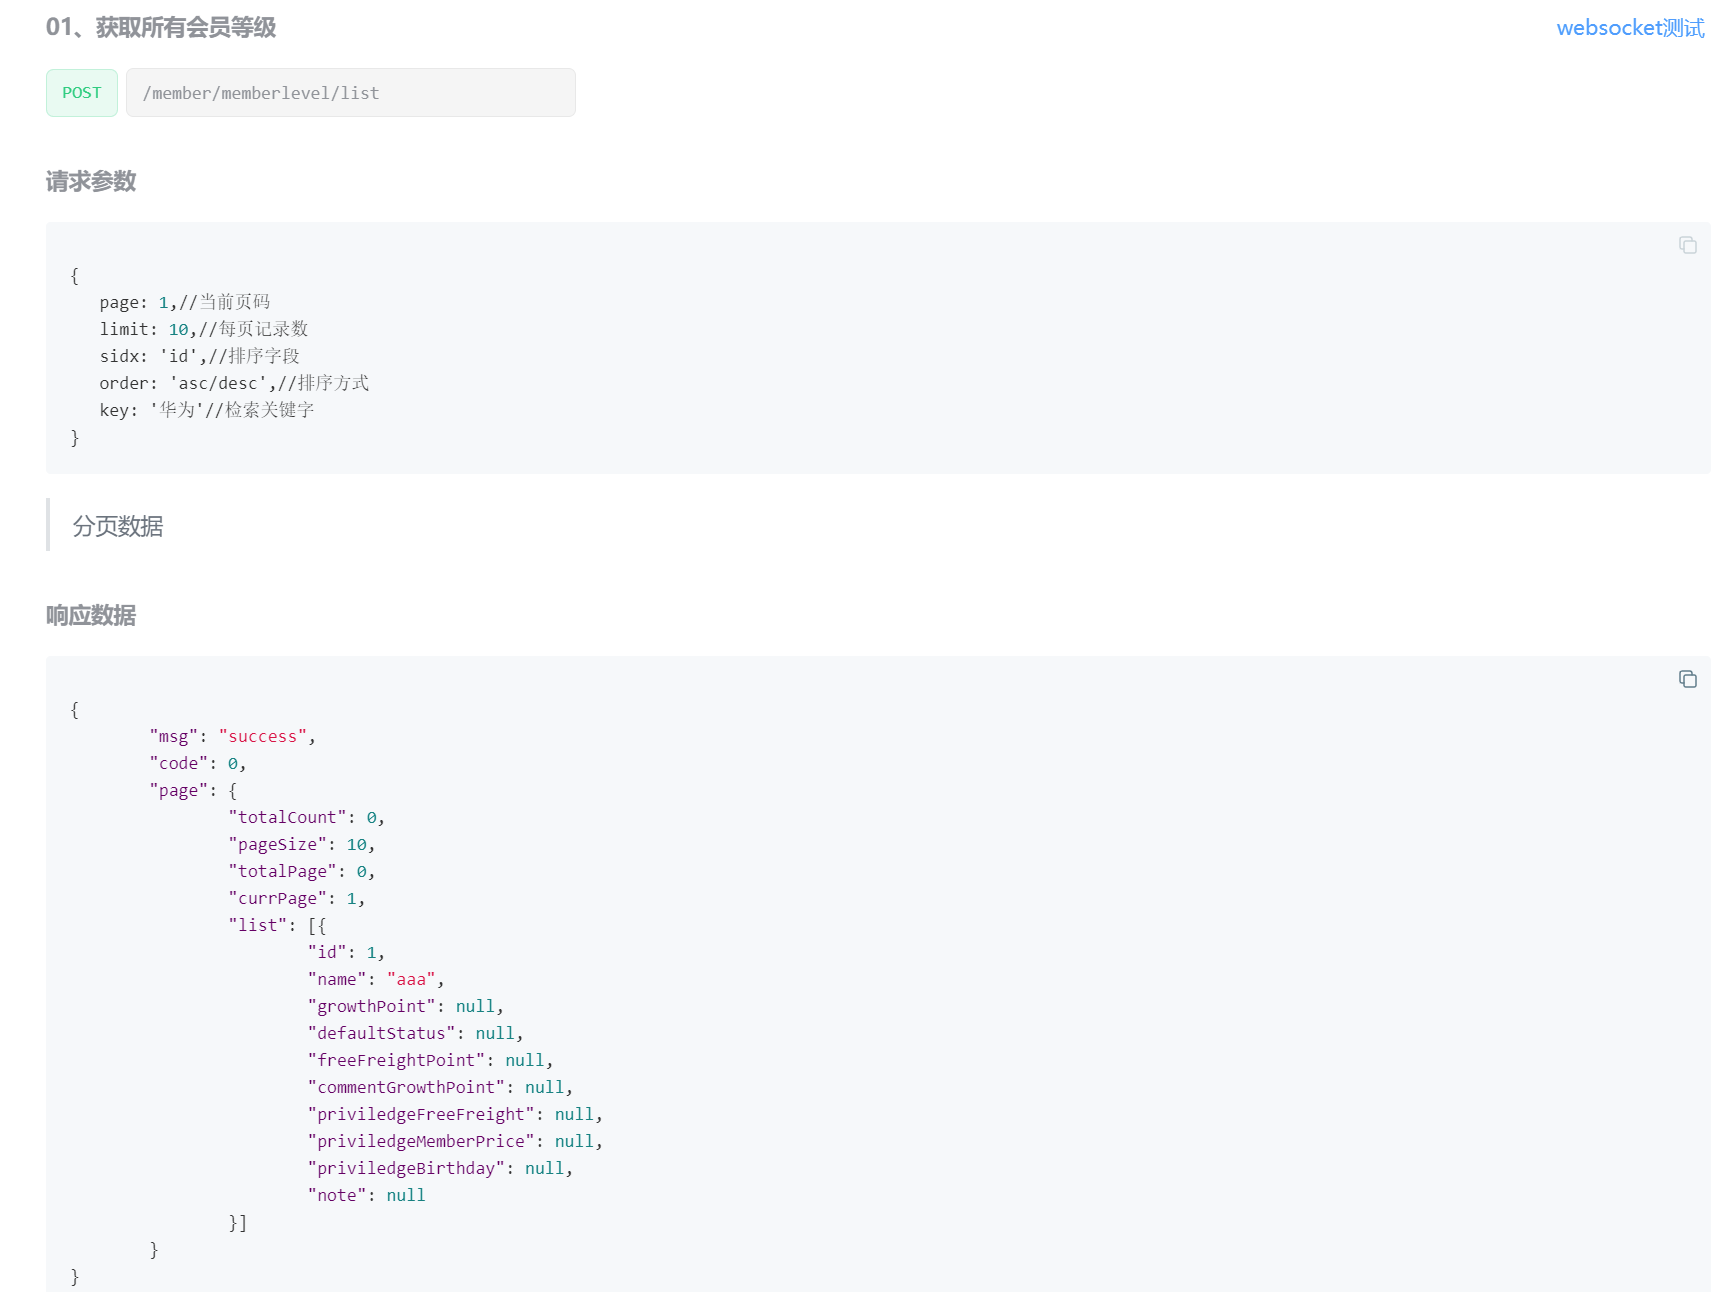Click the POST method badge
1720x1292 pixels.
click(x=82, y=93)
